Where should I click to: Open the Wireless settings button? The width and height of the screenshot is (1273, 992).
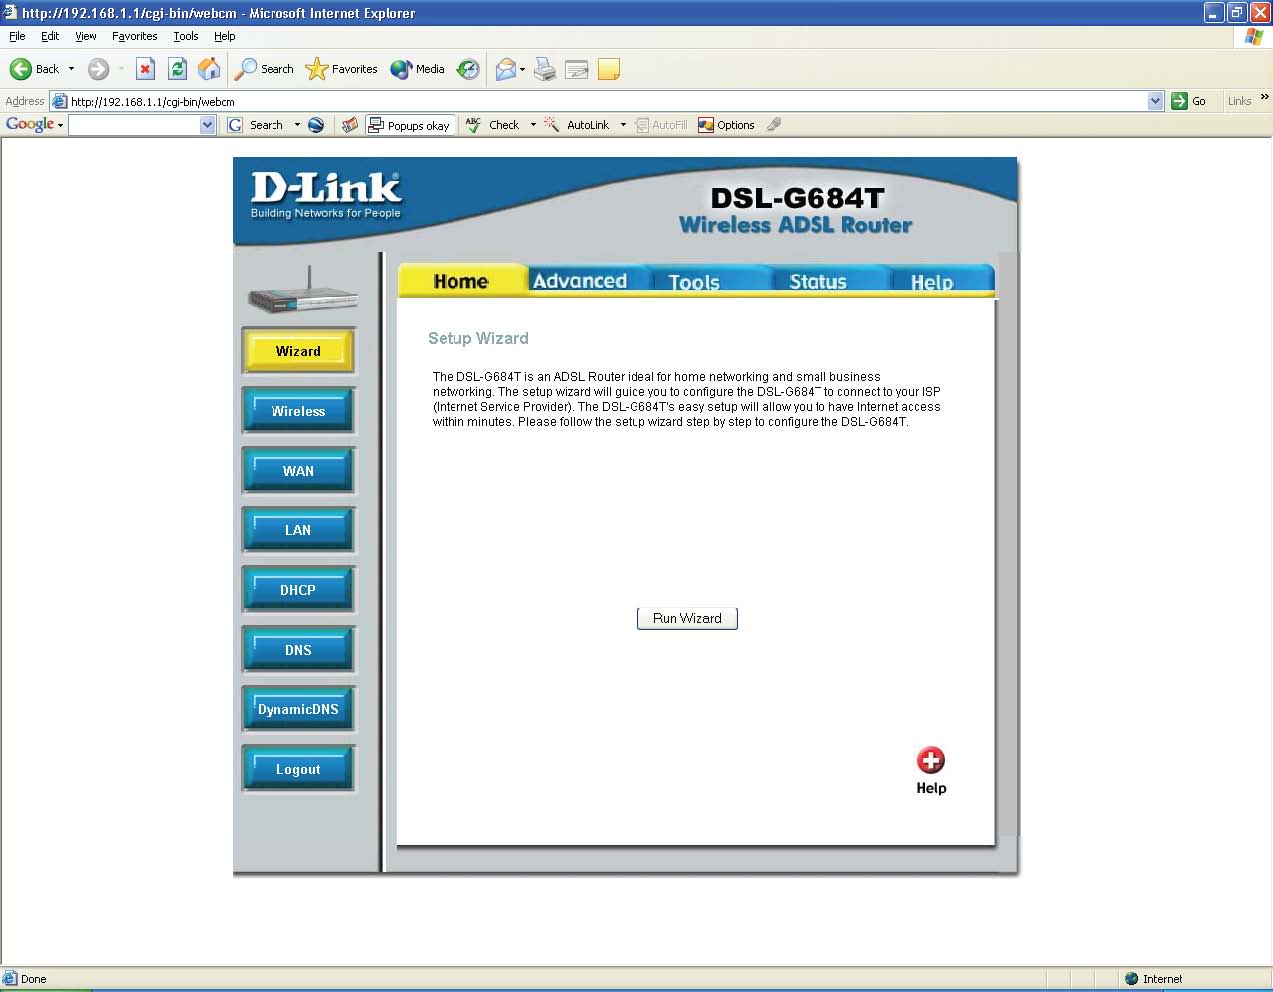298,411
